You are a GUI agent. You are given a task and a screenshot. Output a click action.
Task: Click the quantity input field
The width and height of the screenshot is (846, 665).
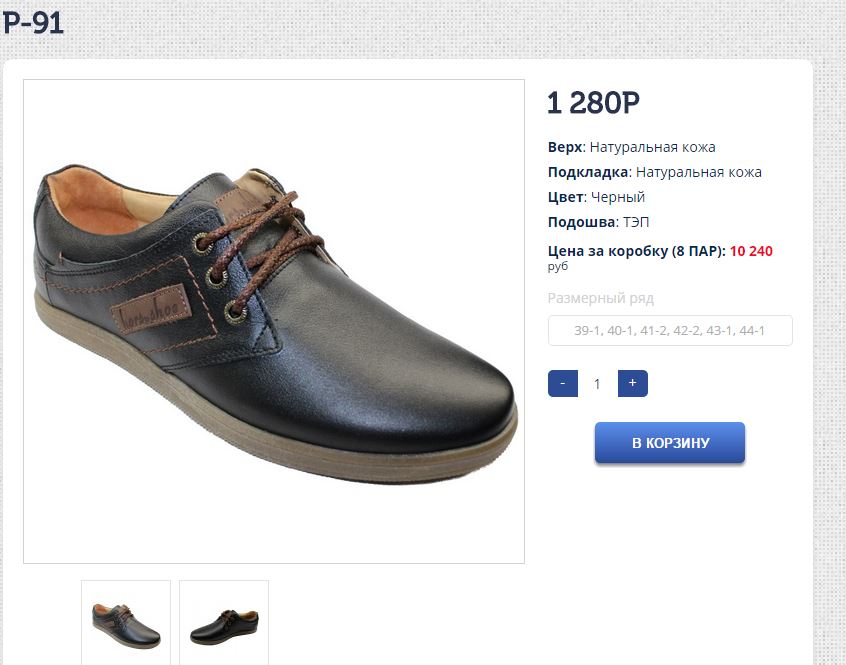point(597,383)
